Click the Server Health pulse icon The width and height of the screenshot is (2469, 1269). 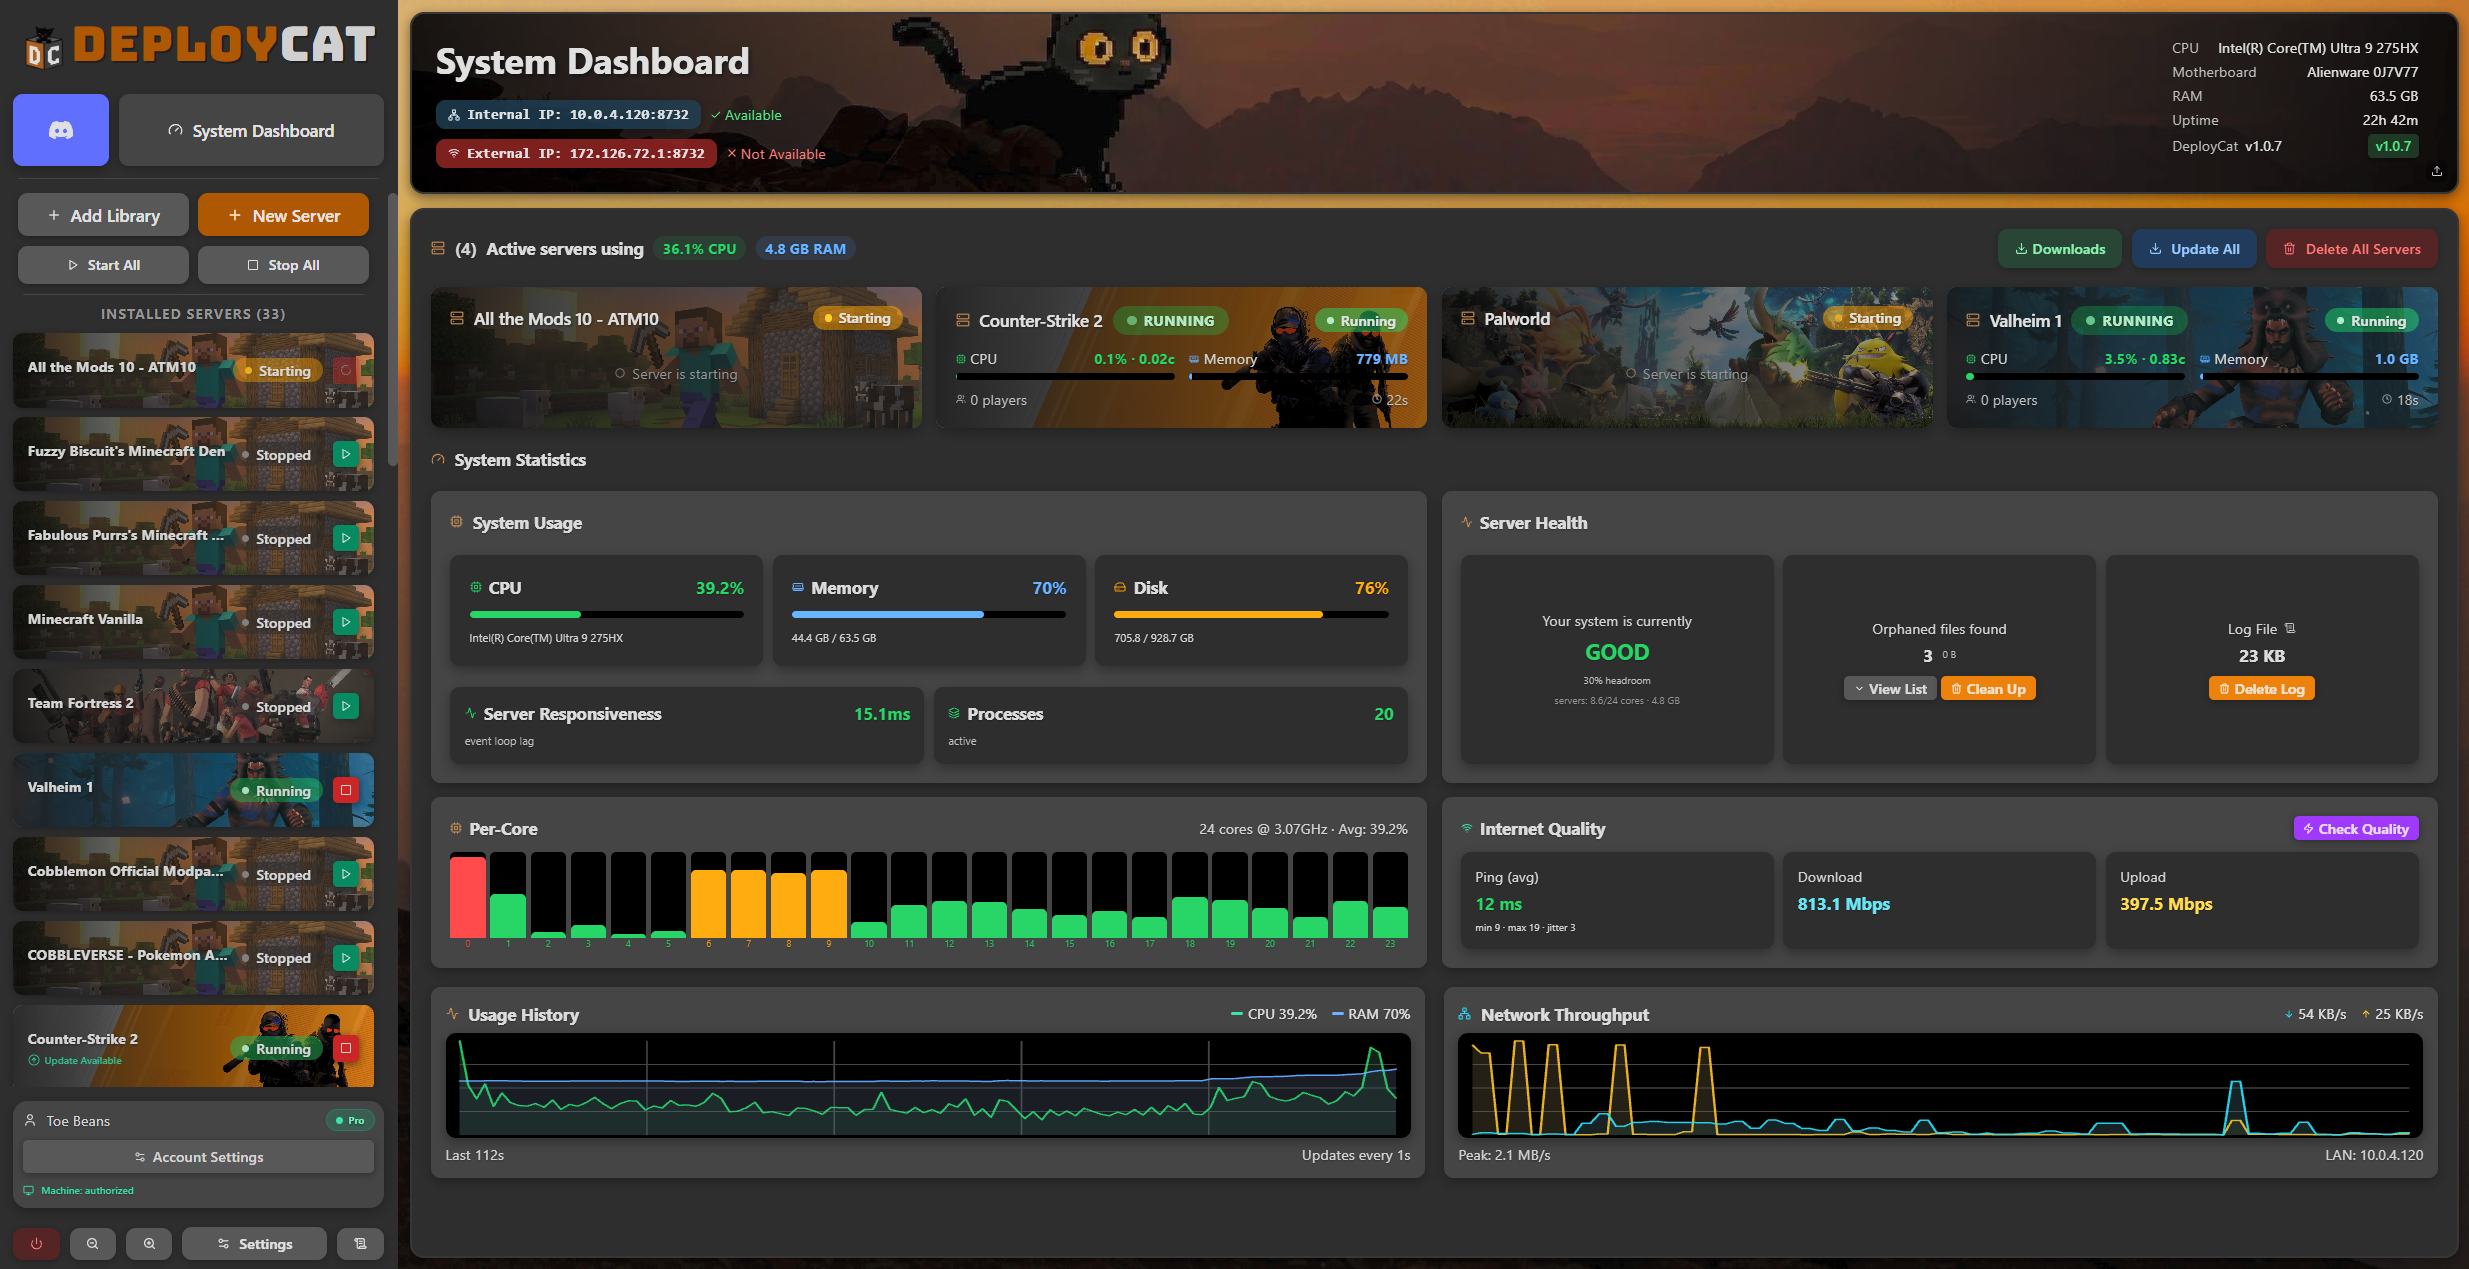coord(1466,522)
